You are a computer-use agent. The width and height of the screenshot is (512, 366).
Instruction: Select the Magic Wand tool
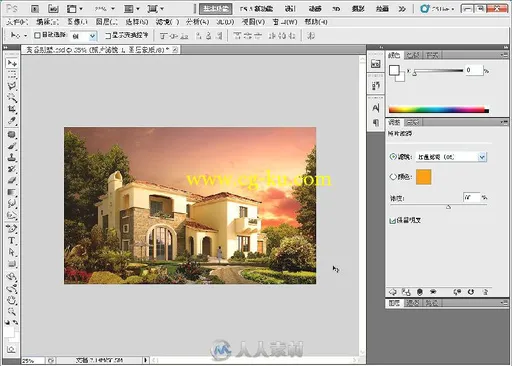click(12, 97)
